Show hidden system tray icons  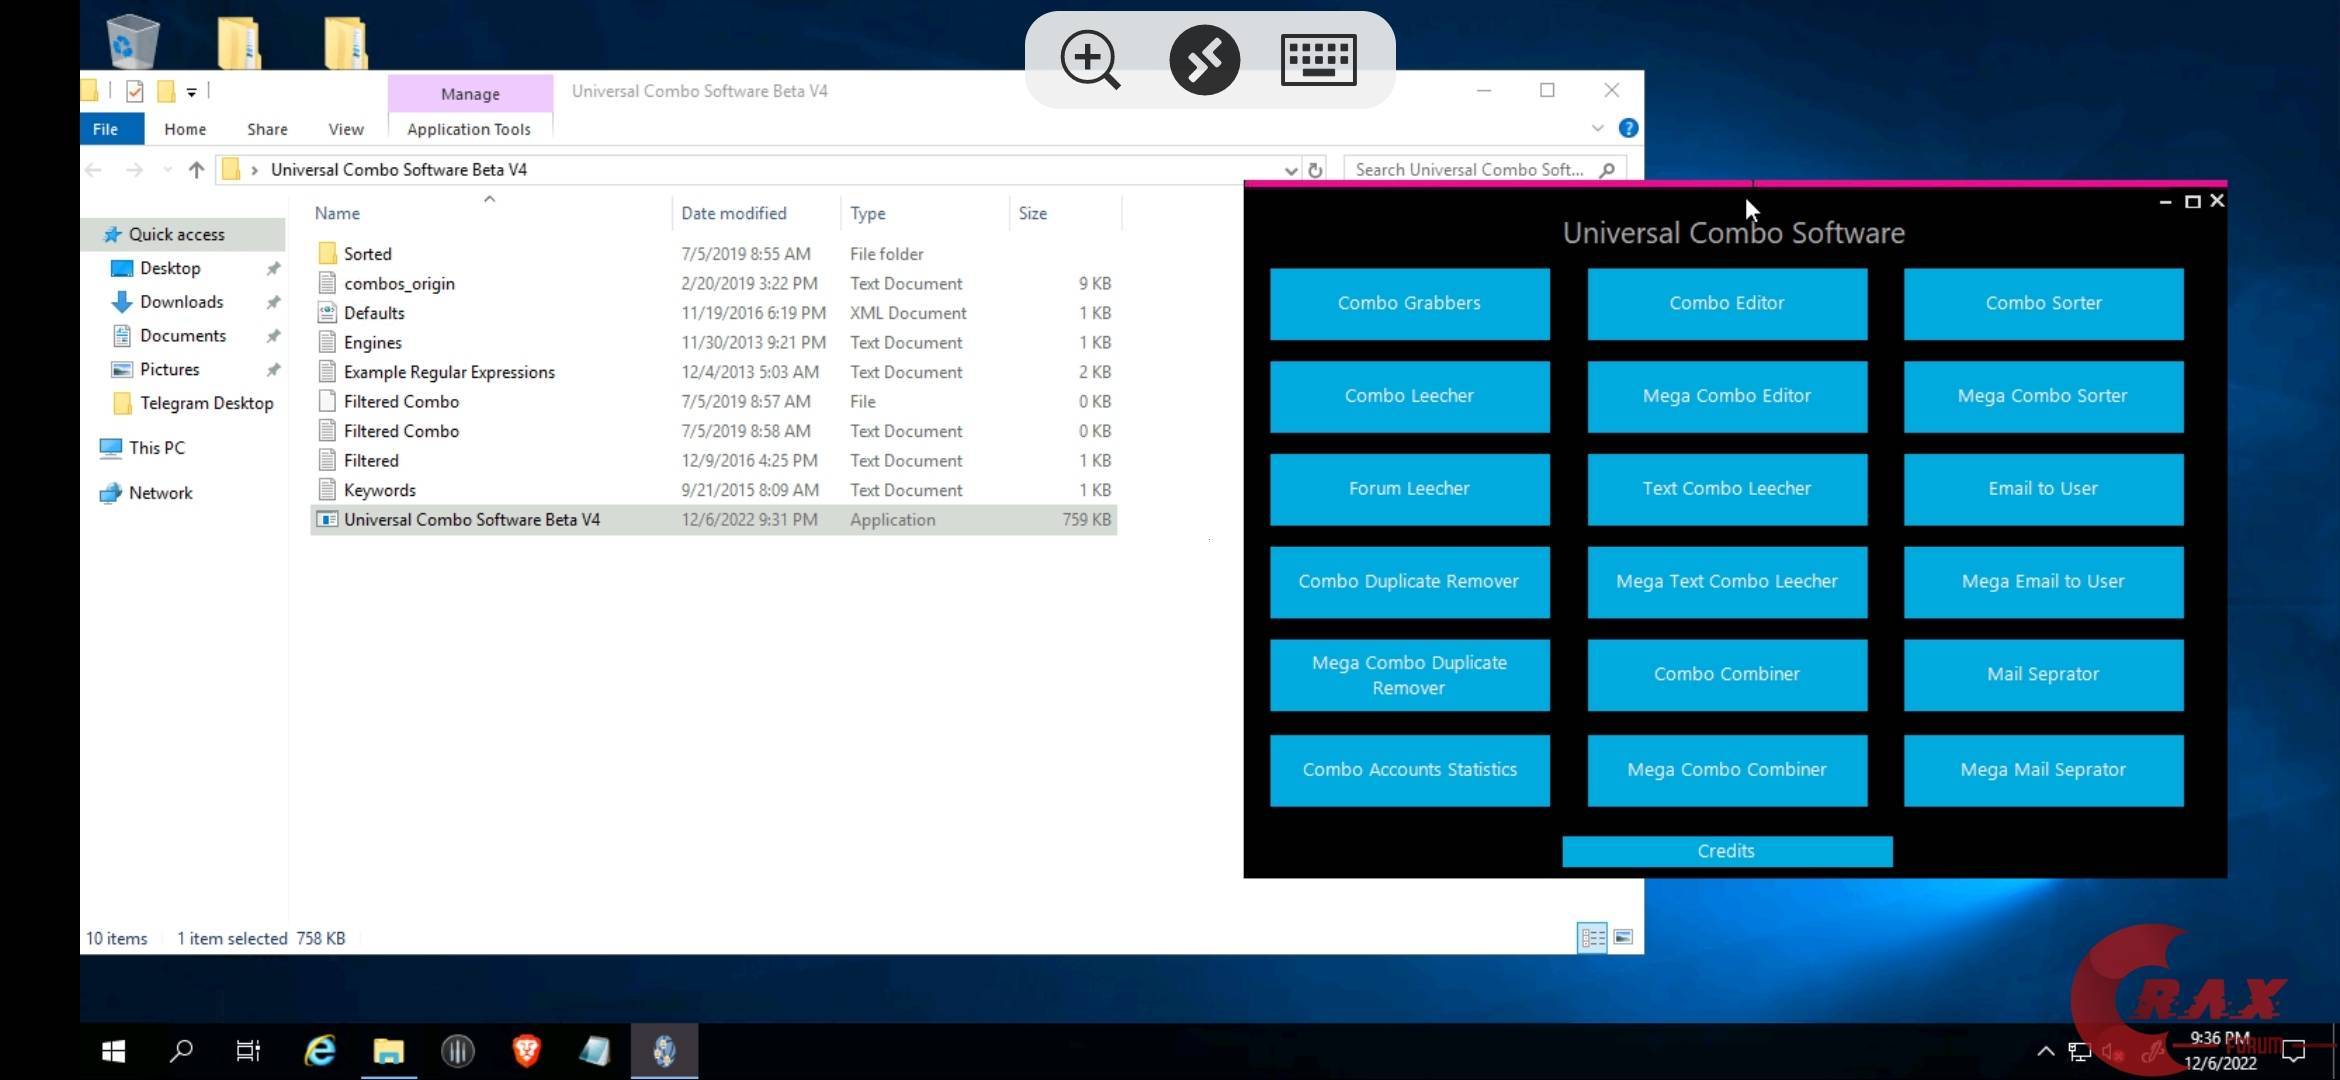[x=2045, y=1051]
